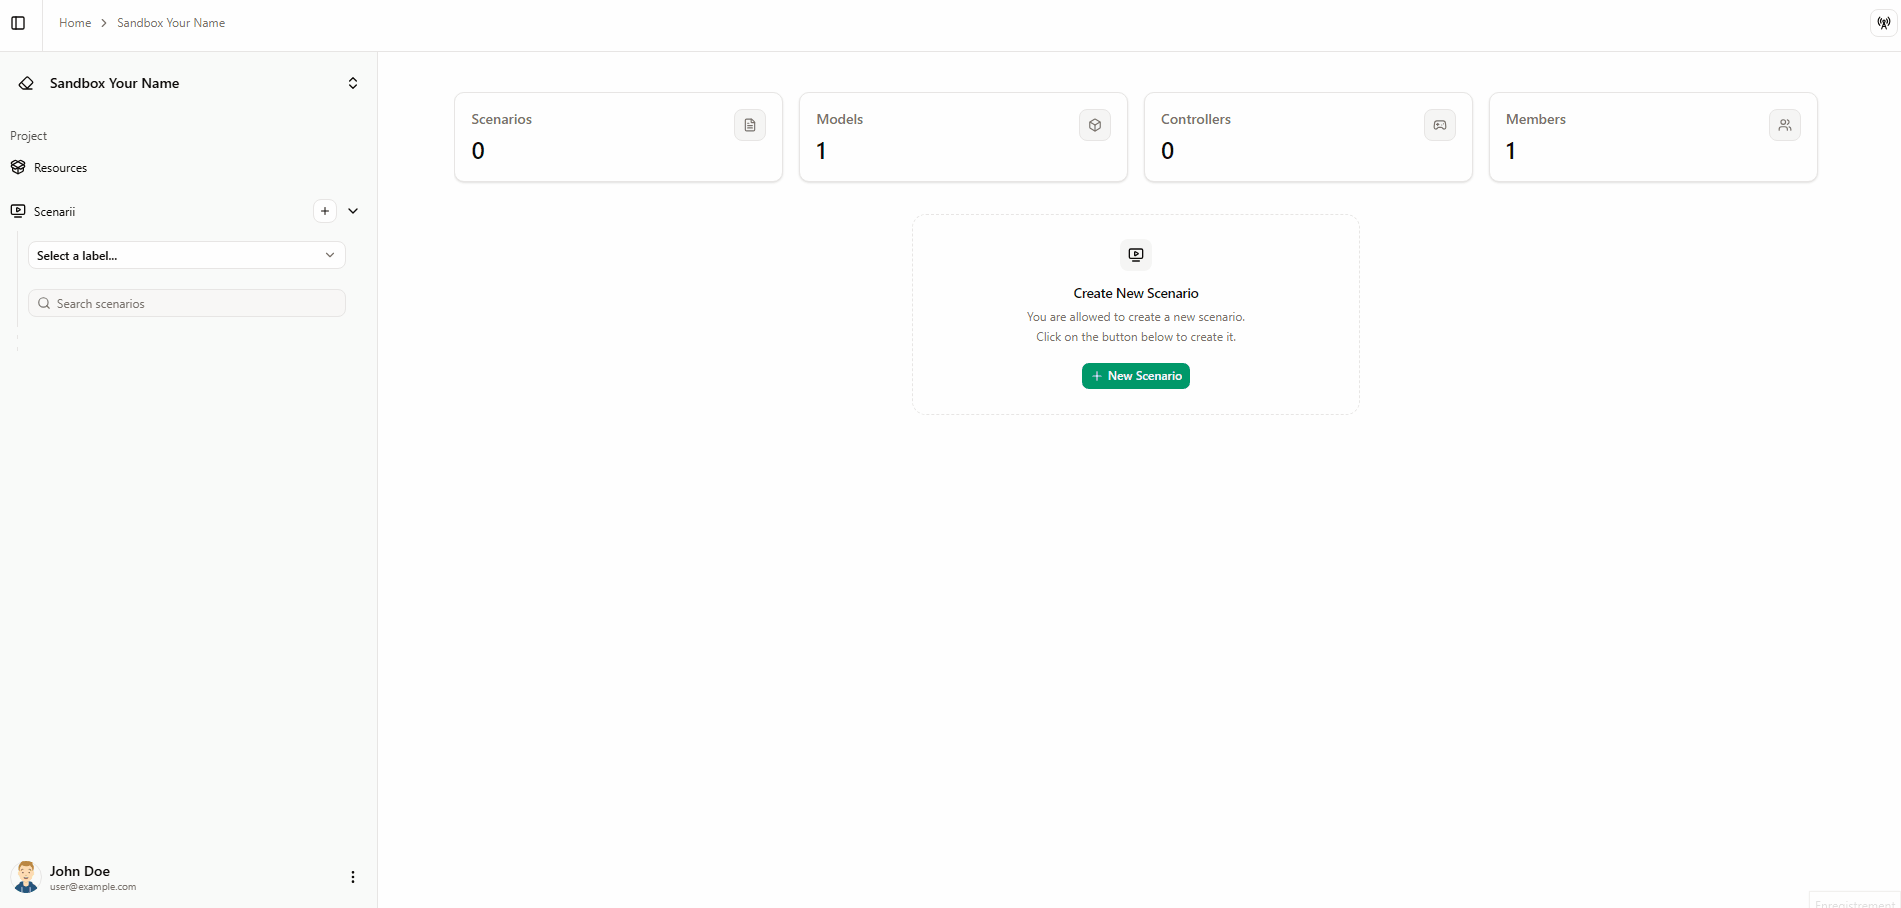1901x908 pixels.
Task: Open the Select a label dropdown
Action: [186, 255]
